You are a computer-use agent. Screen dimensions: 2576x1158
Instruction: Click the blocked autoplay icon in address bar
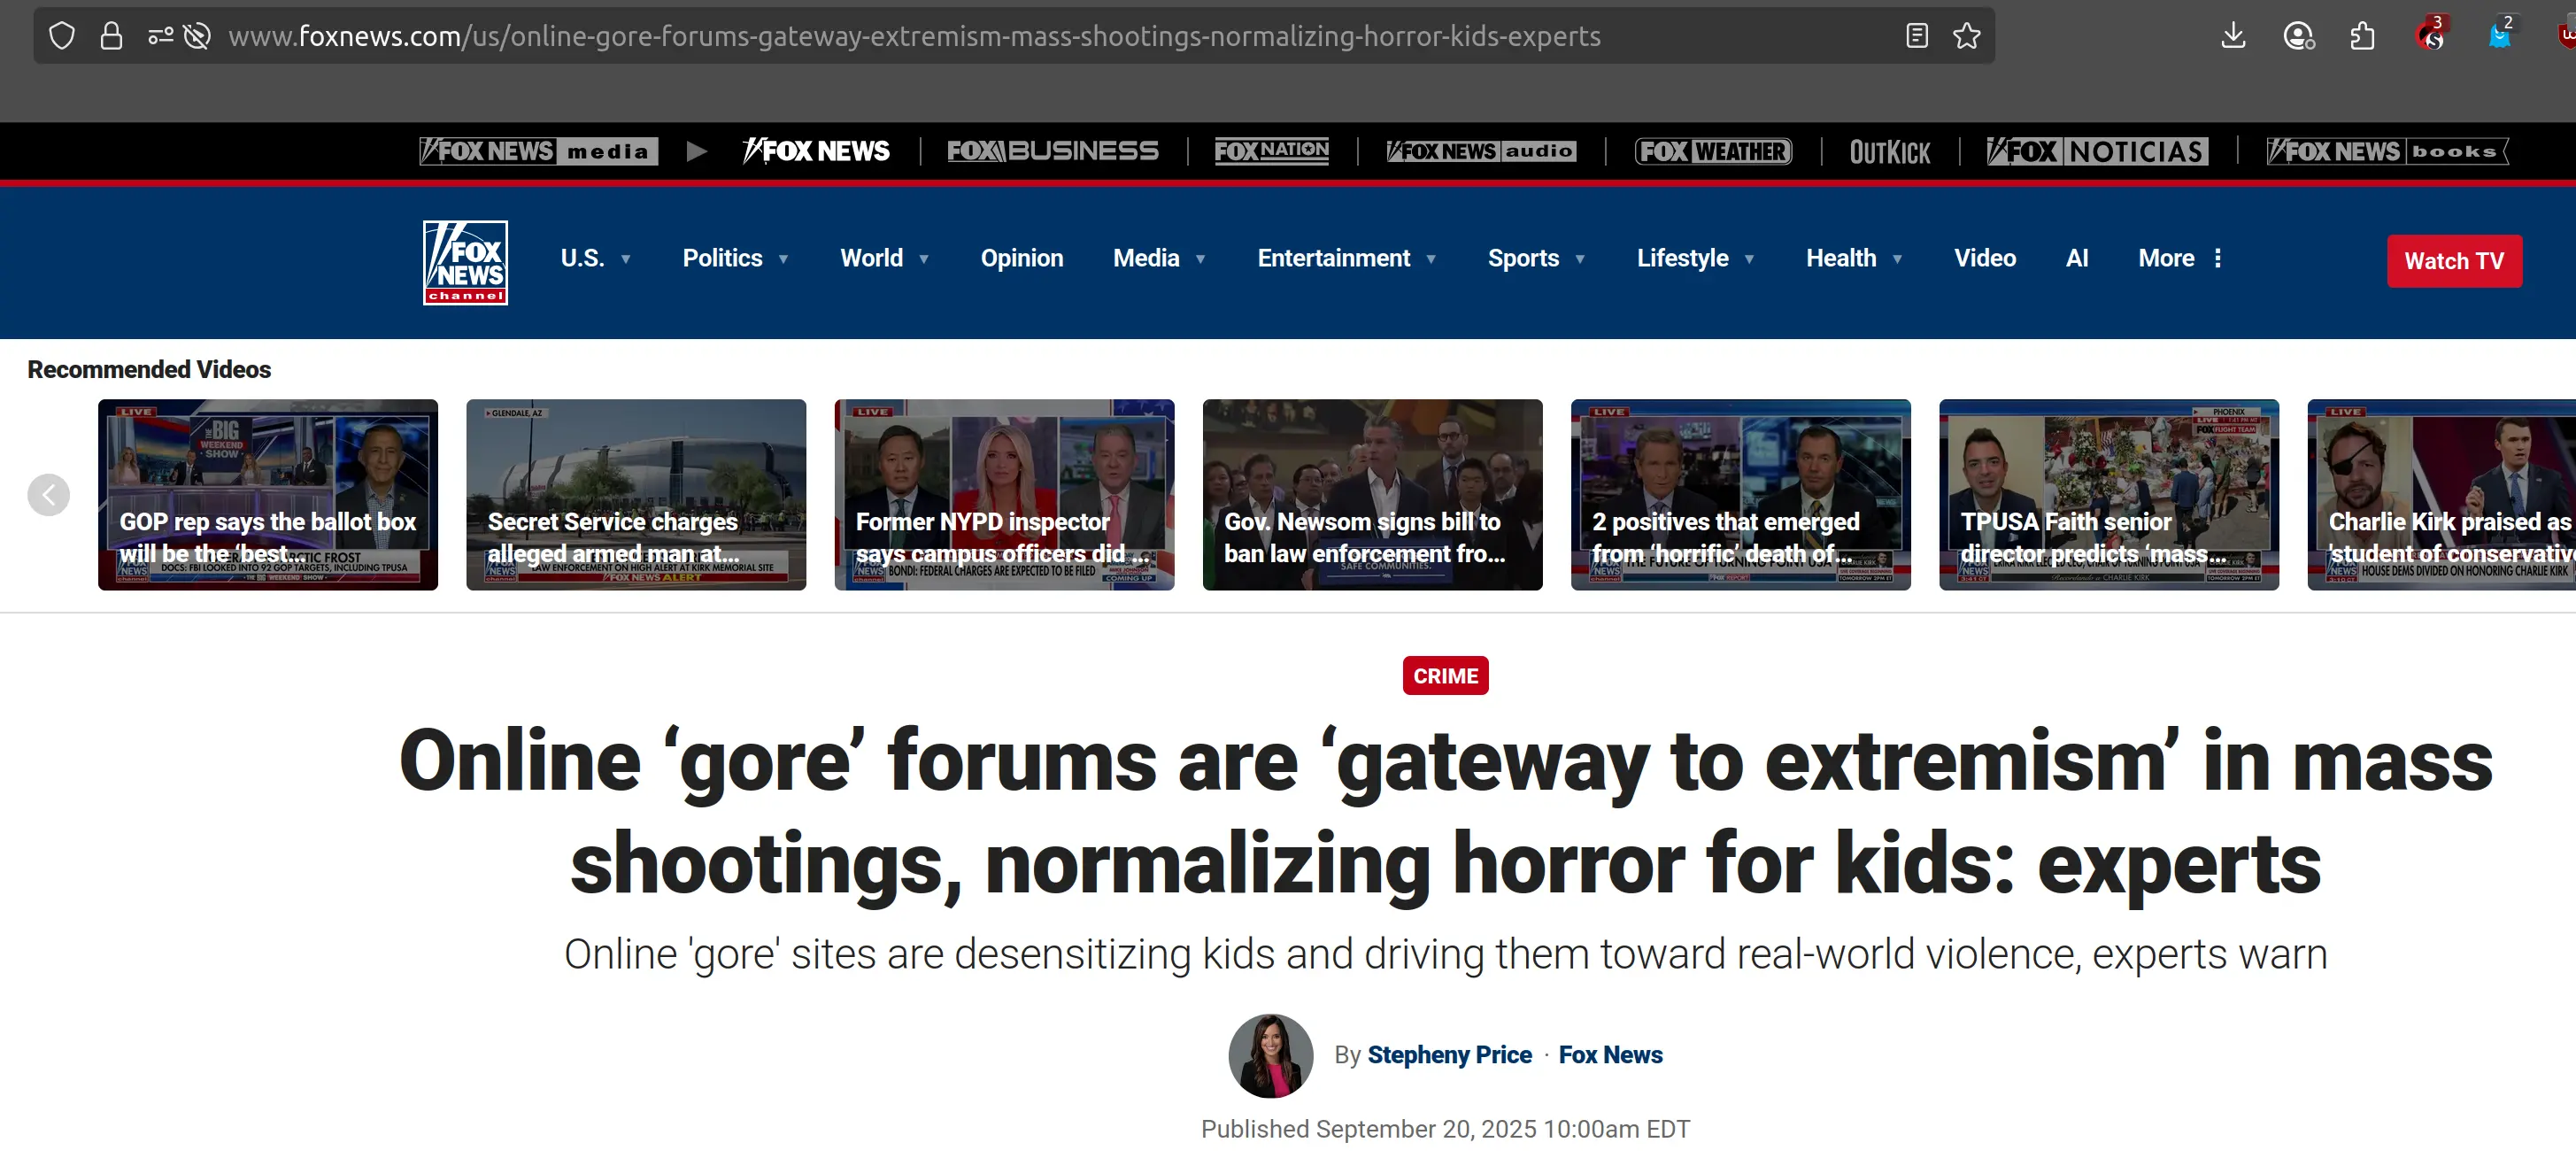pos(197,36)
